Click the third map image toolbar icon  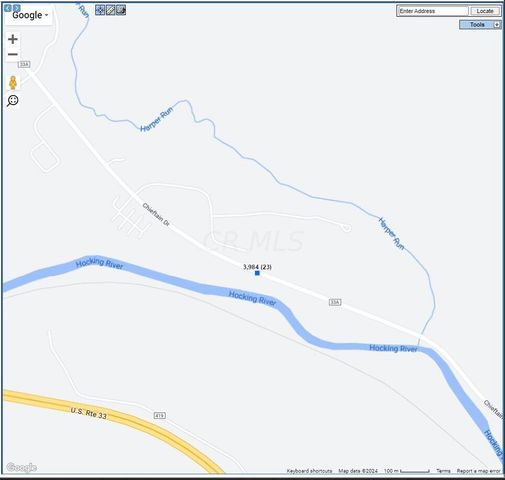point(121,10)
